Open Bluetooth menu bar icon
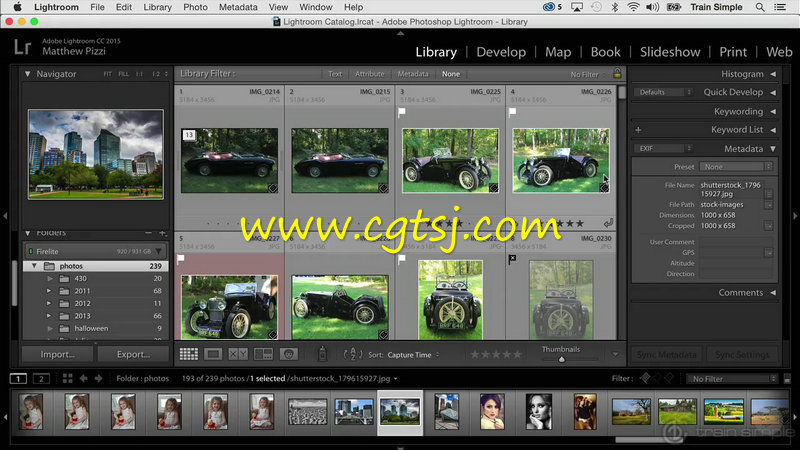Screen dimensions: 800x450 (615, 7)
